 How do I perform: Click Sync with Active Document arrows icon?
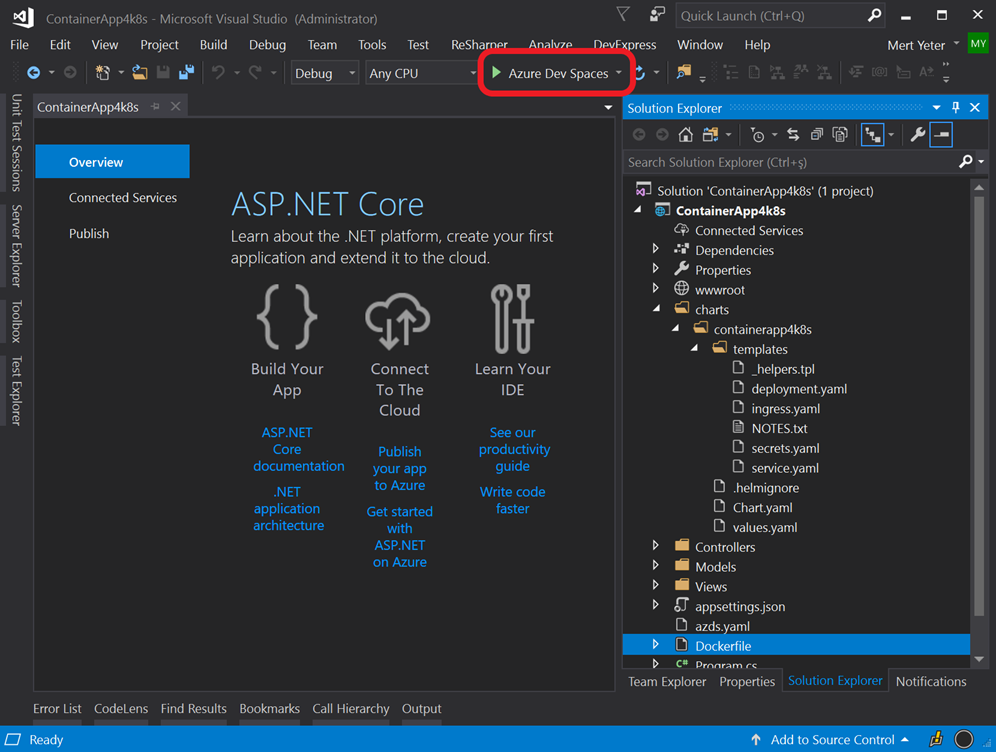click(x=793, y=135)
